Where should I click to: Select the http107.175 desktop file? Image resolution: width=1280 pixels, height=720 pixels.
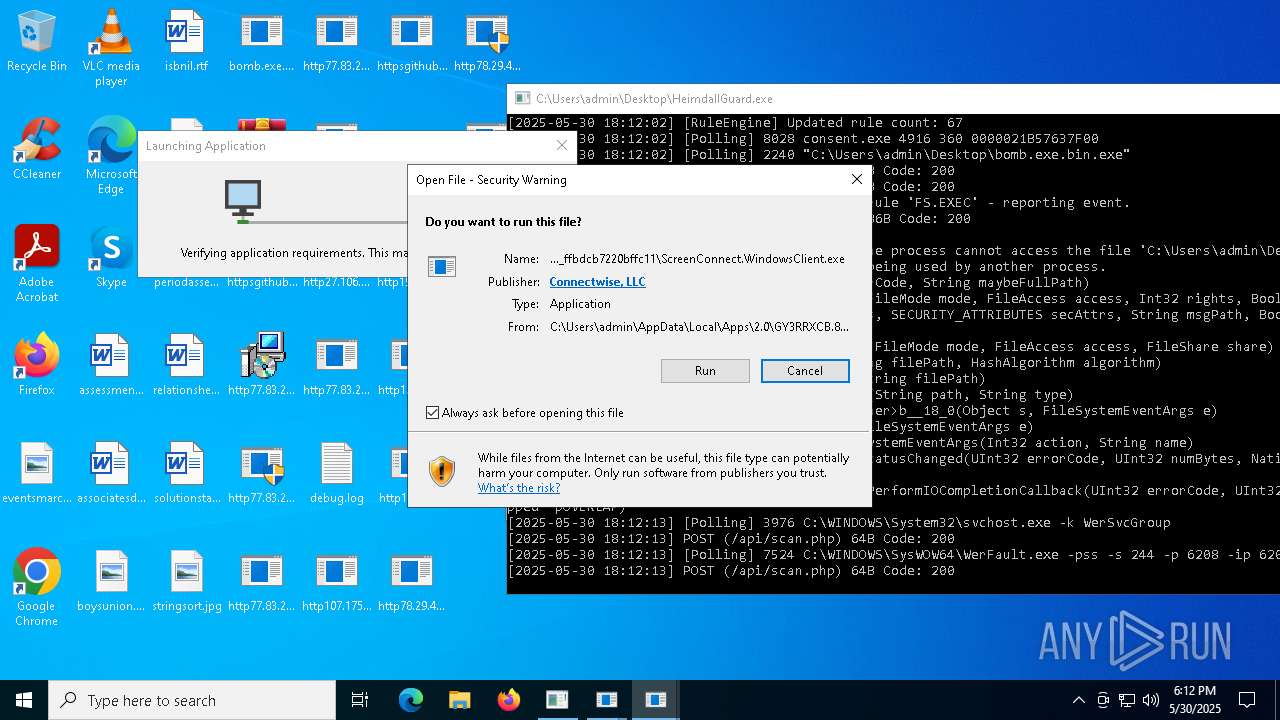click(x=337, y=582)
